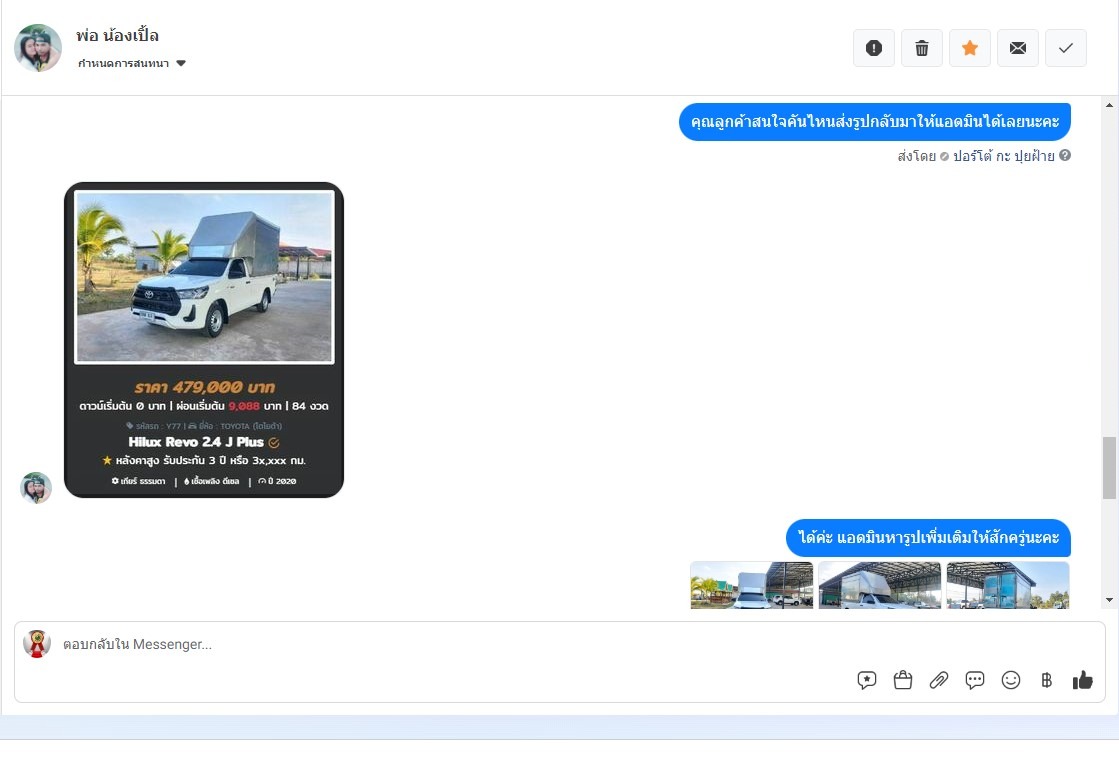Click the chat scrollbar thumb
The width and height of the screenshot is (1119, 767).
coord(1109,468)
